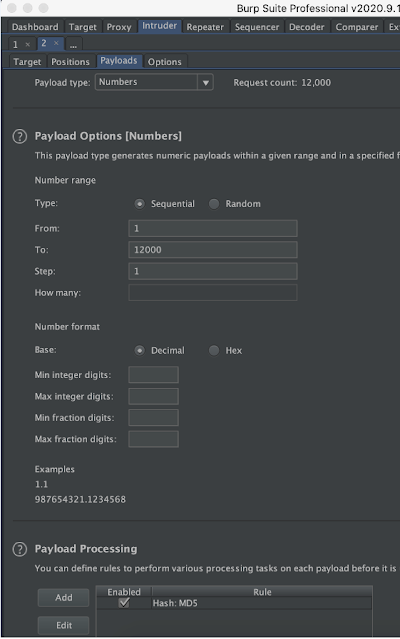This screenshot has width=400, height=639.
Task: Open Payload Processing help icon
Action: pyautogui.click(x=20, y=549)
